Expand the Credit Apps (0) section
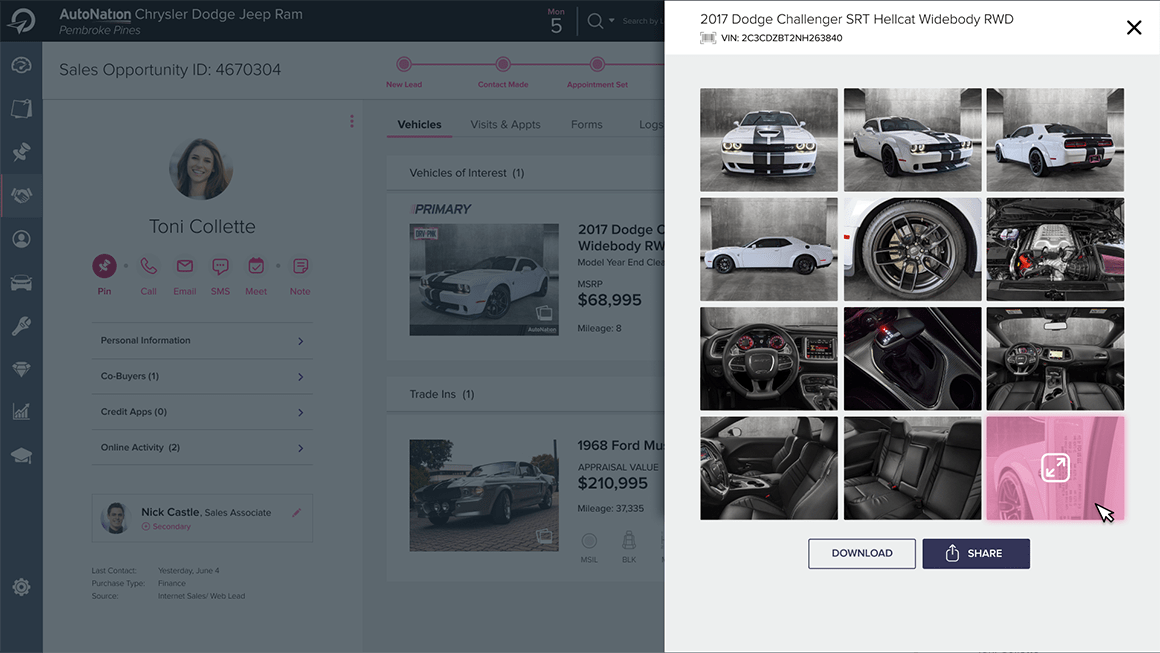Viewport: 1160px width, 653px height. pos(203,412)
